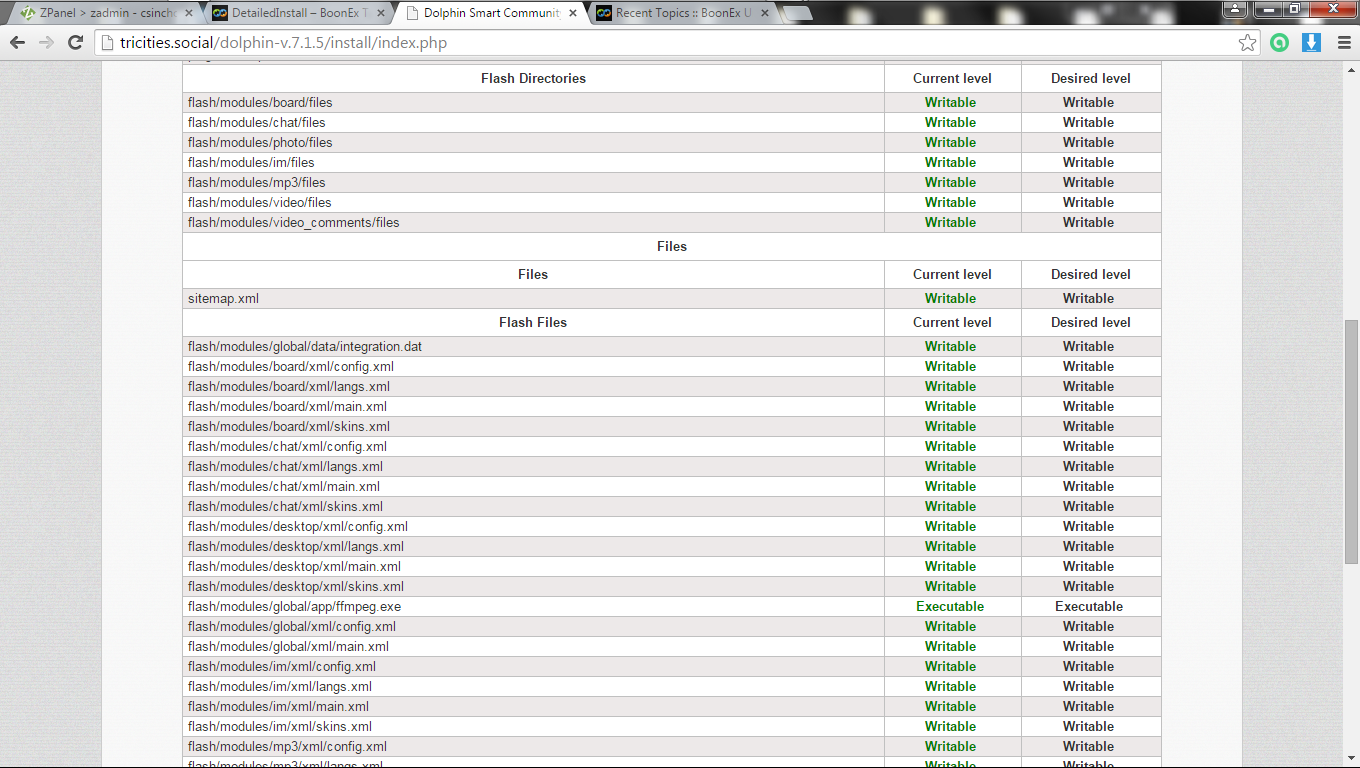Click flash/modules/desktop/xml/main.xml path
The height and width of the screenshot is (768, 1360).
(x=294, y=566)
